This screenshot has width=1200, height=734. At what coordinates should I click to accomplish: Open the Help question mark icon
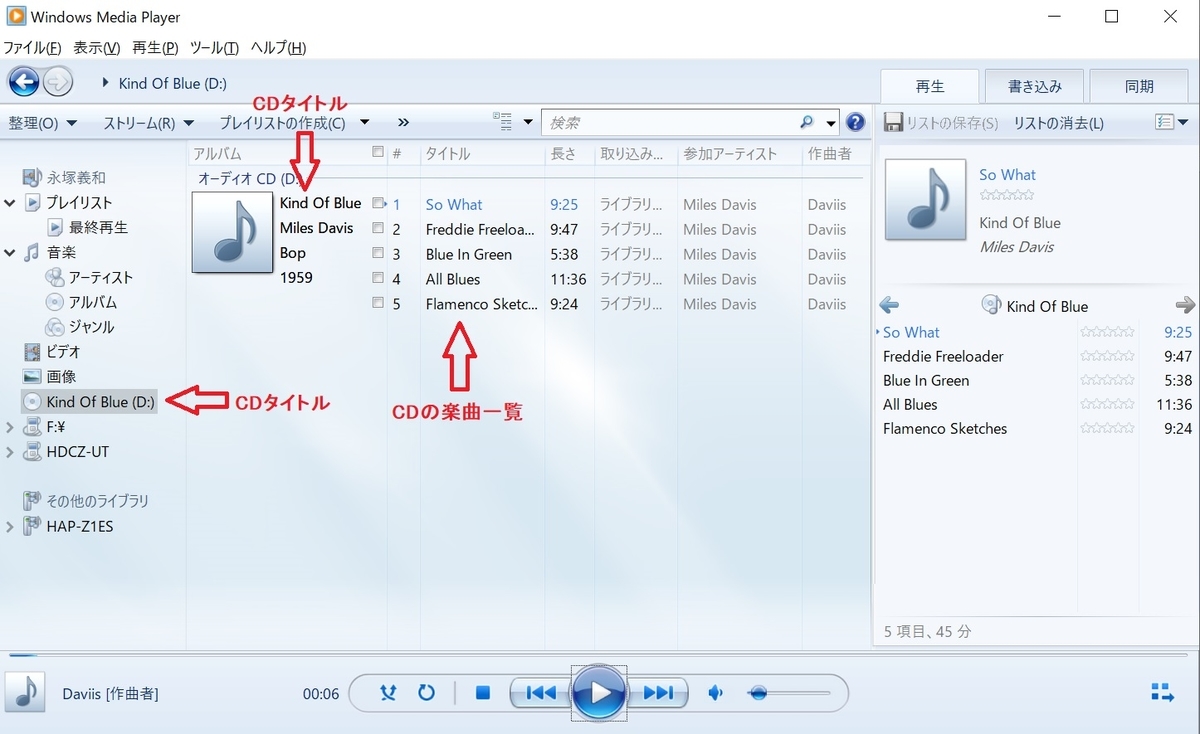pos(855,122)
